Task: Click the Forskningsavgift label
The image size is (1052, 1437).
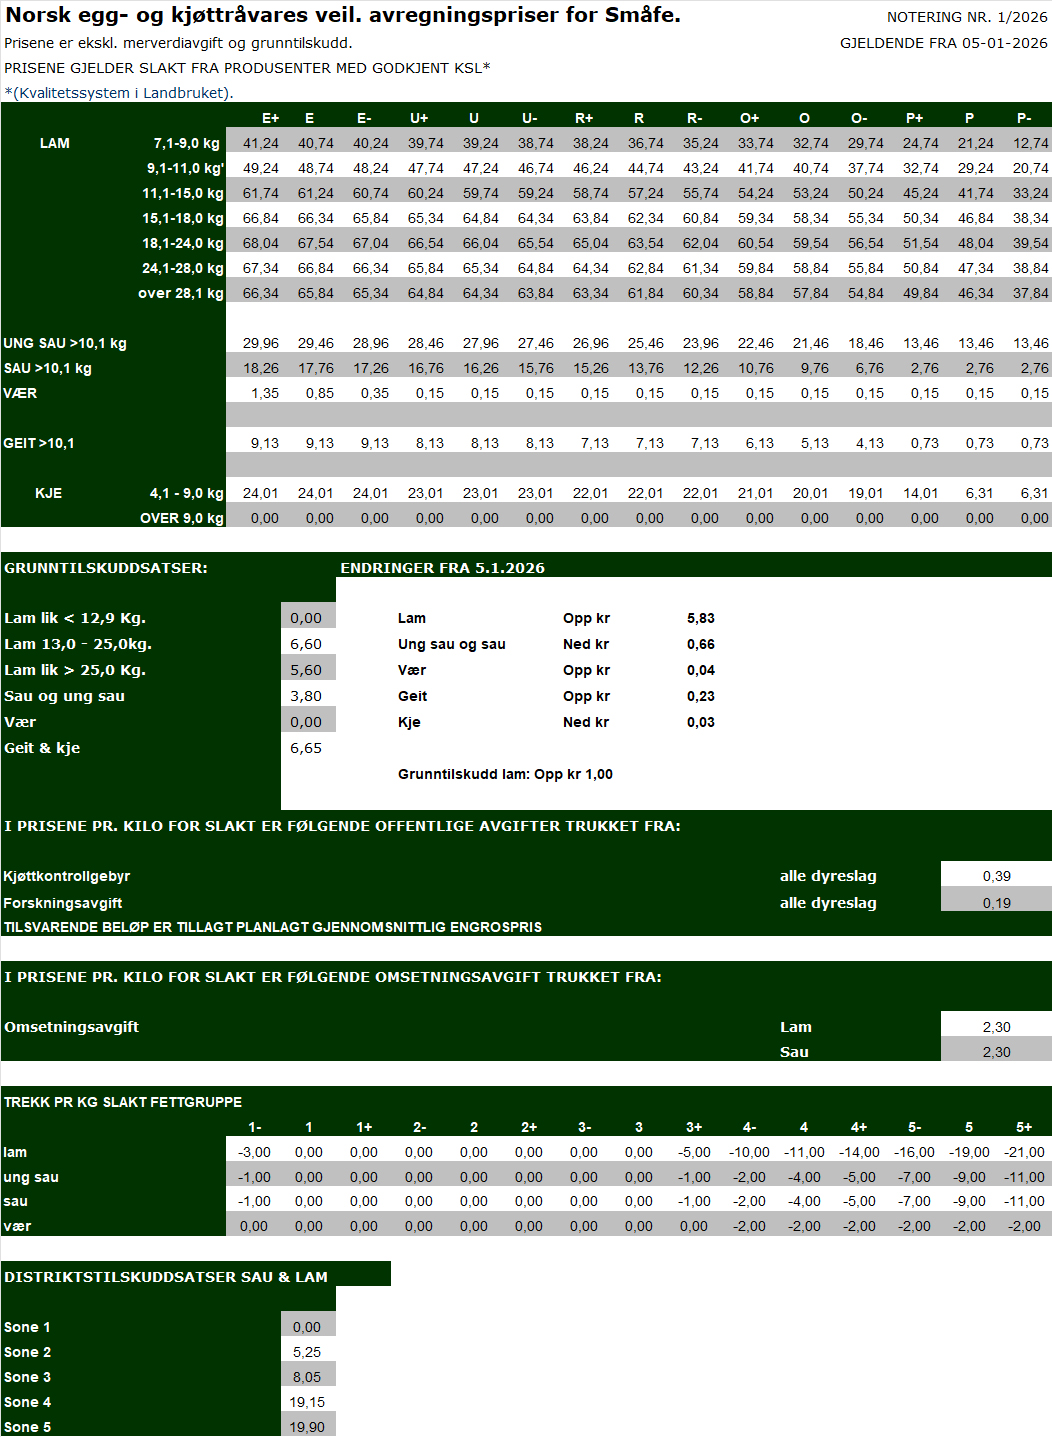Action: (63, 903)
